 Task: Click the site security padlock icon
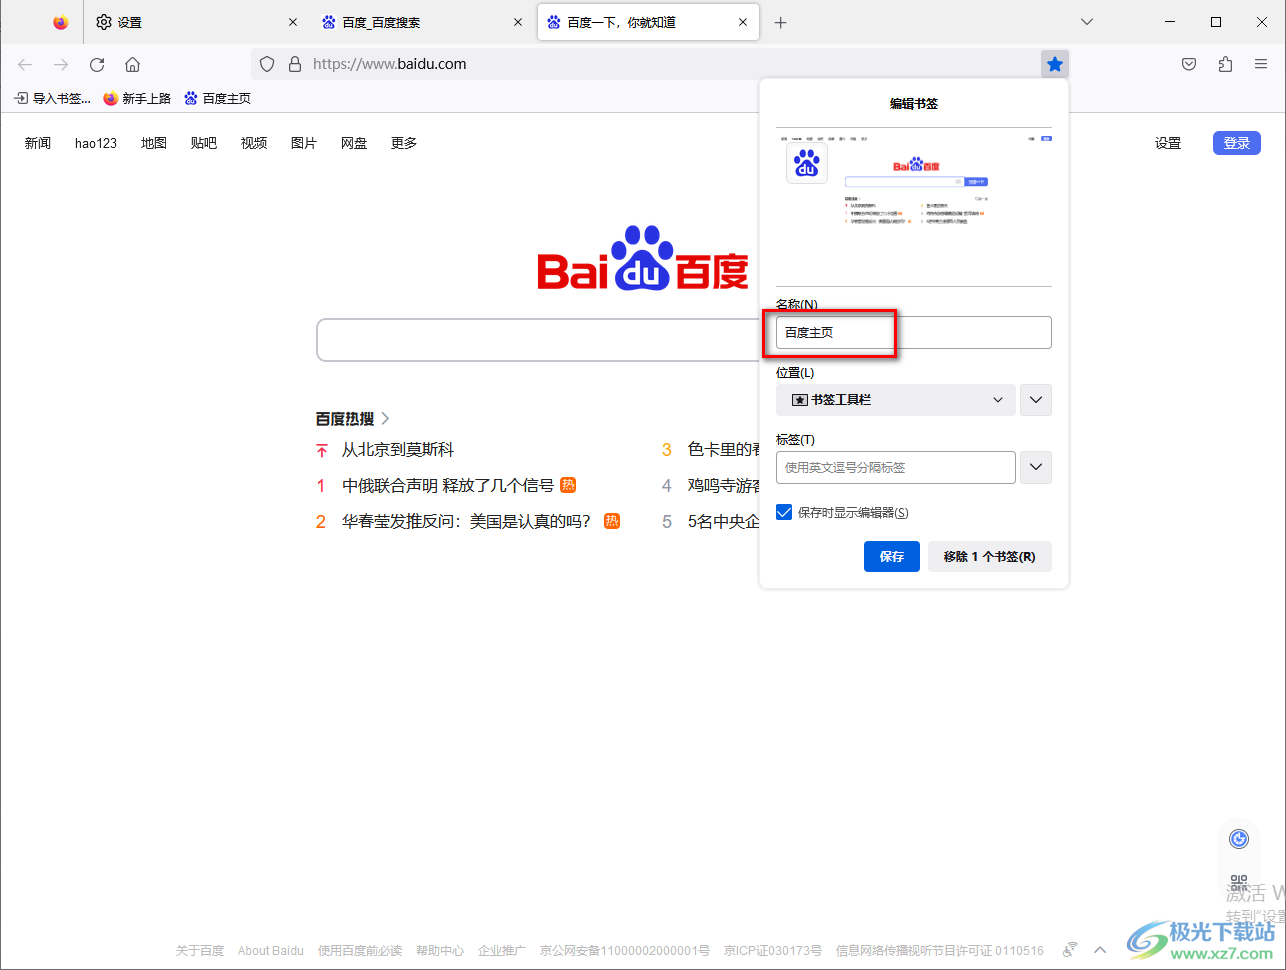295,64
